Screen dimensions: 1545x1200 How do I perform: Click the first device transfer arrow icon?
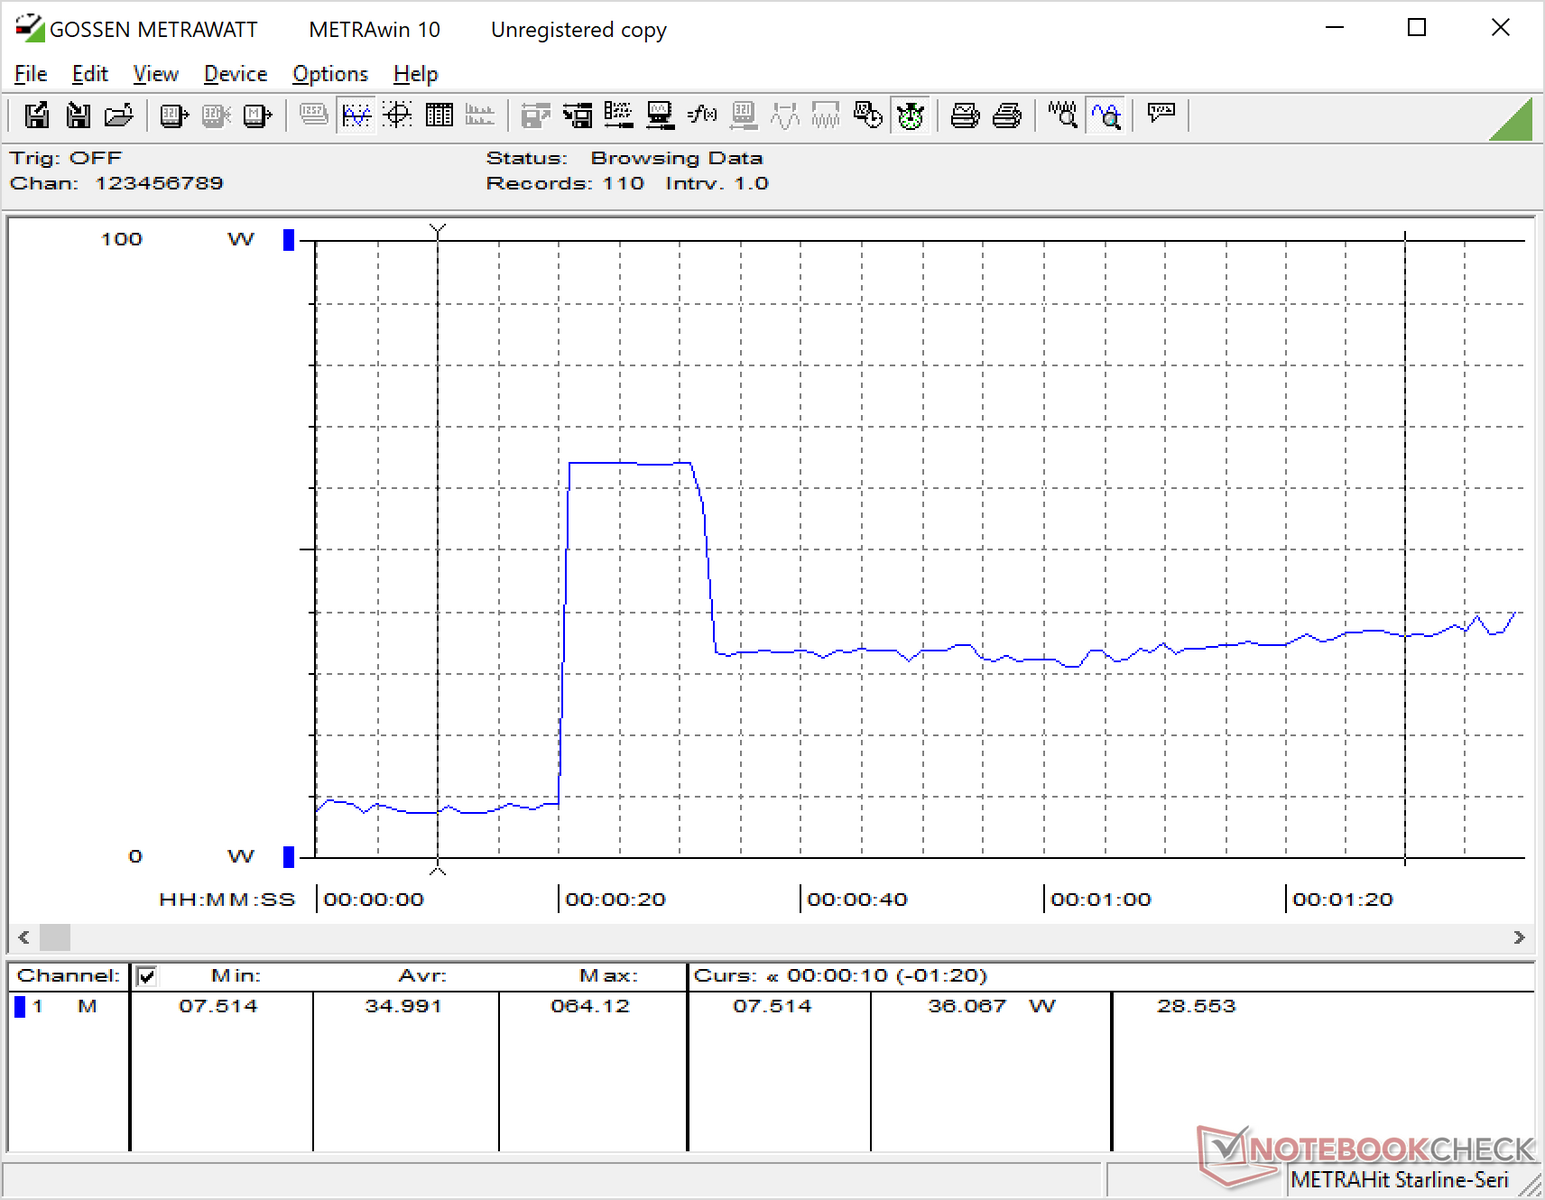[x=174, y=116]
